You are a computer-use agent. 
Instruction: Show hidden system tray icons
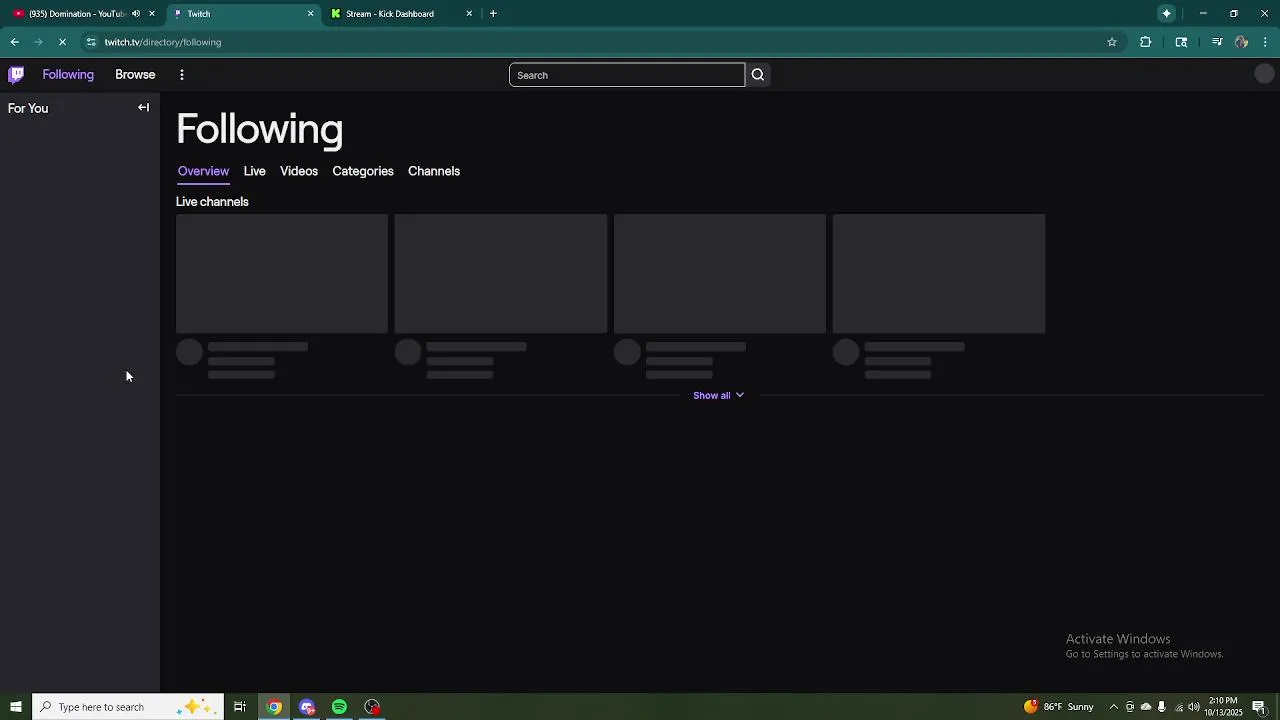click(1114, 707)
